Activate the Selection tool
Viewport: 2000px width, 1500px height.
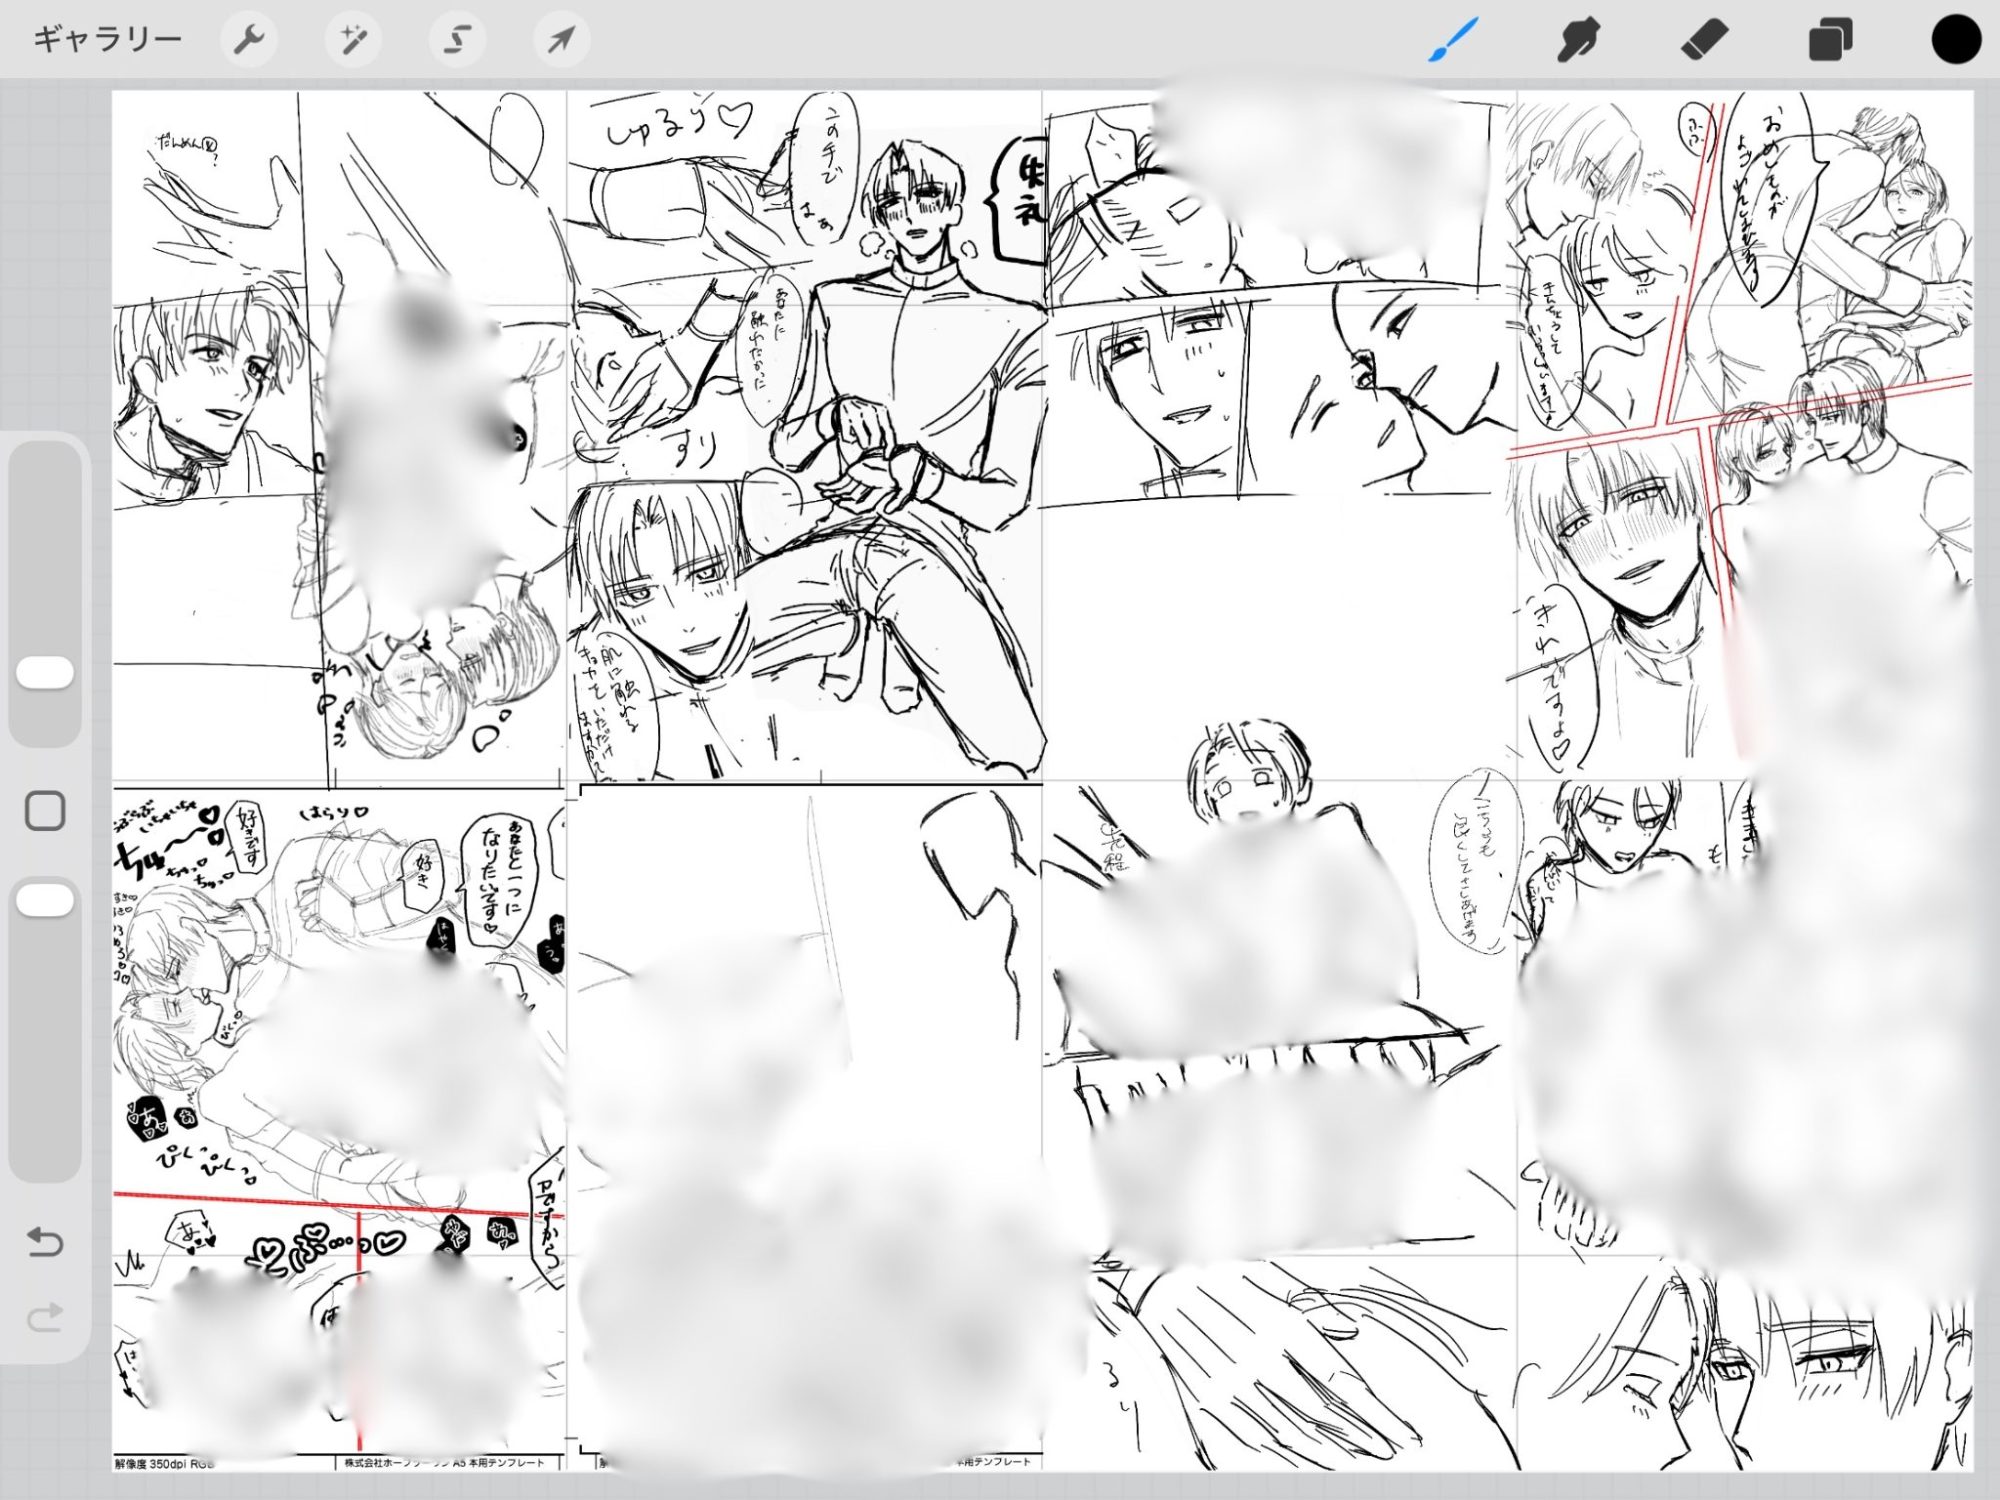[457, 40]
